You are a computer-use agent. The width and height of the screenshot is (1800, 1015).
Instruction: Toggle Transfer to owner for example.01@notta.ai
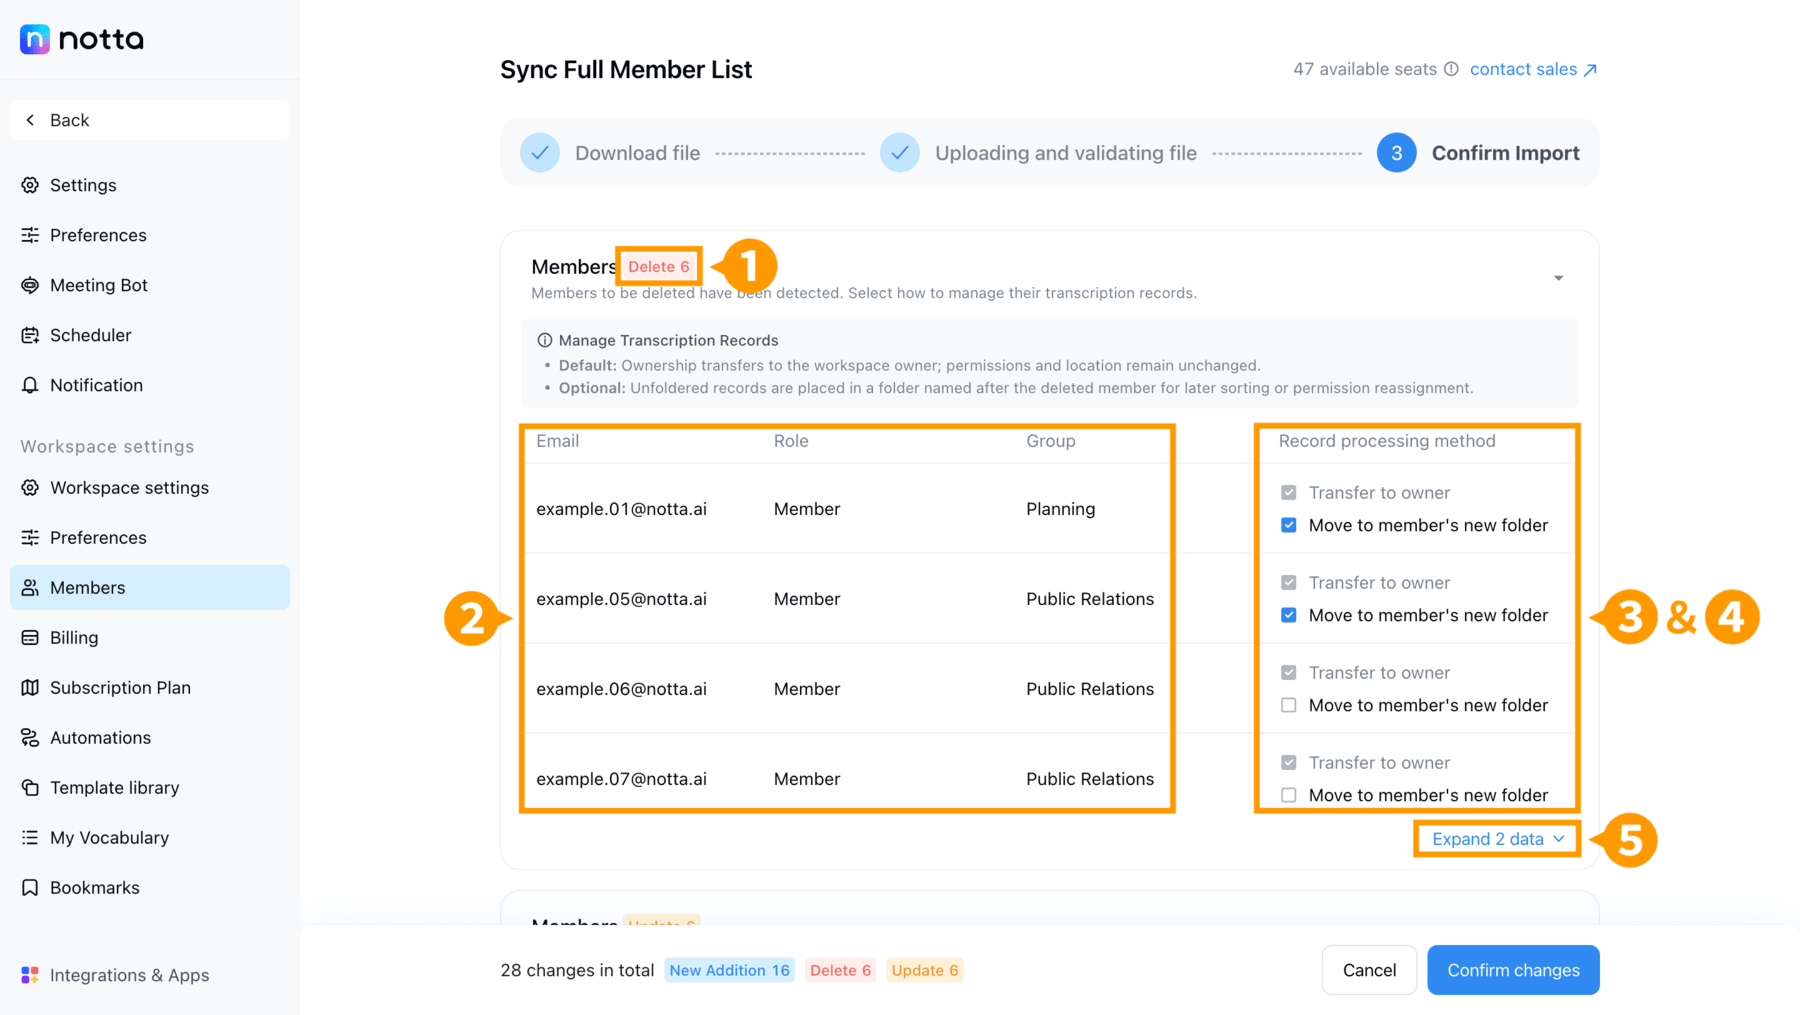(x=1289, y=493)
